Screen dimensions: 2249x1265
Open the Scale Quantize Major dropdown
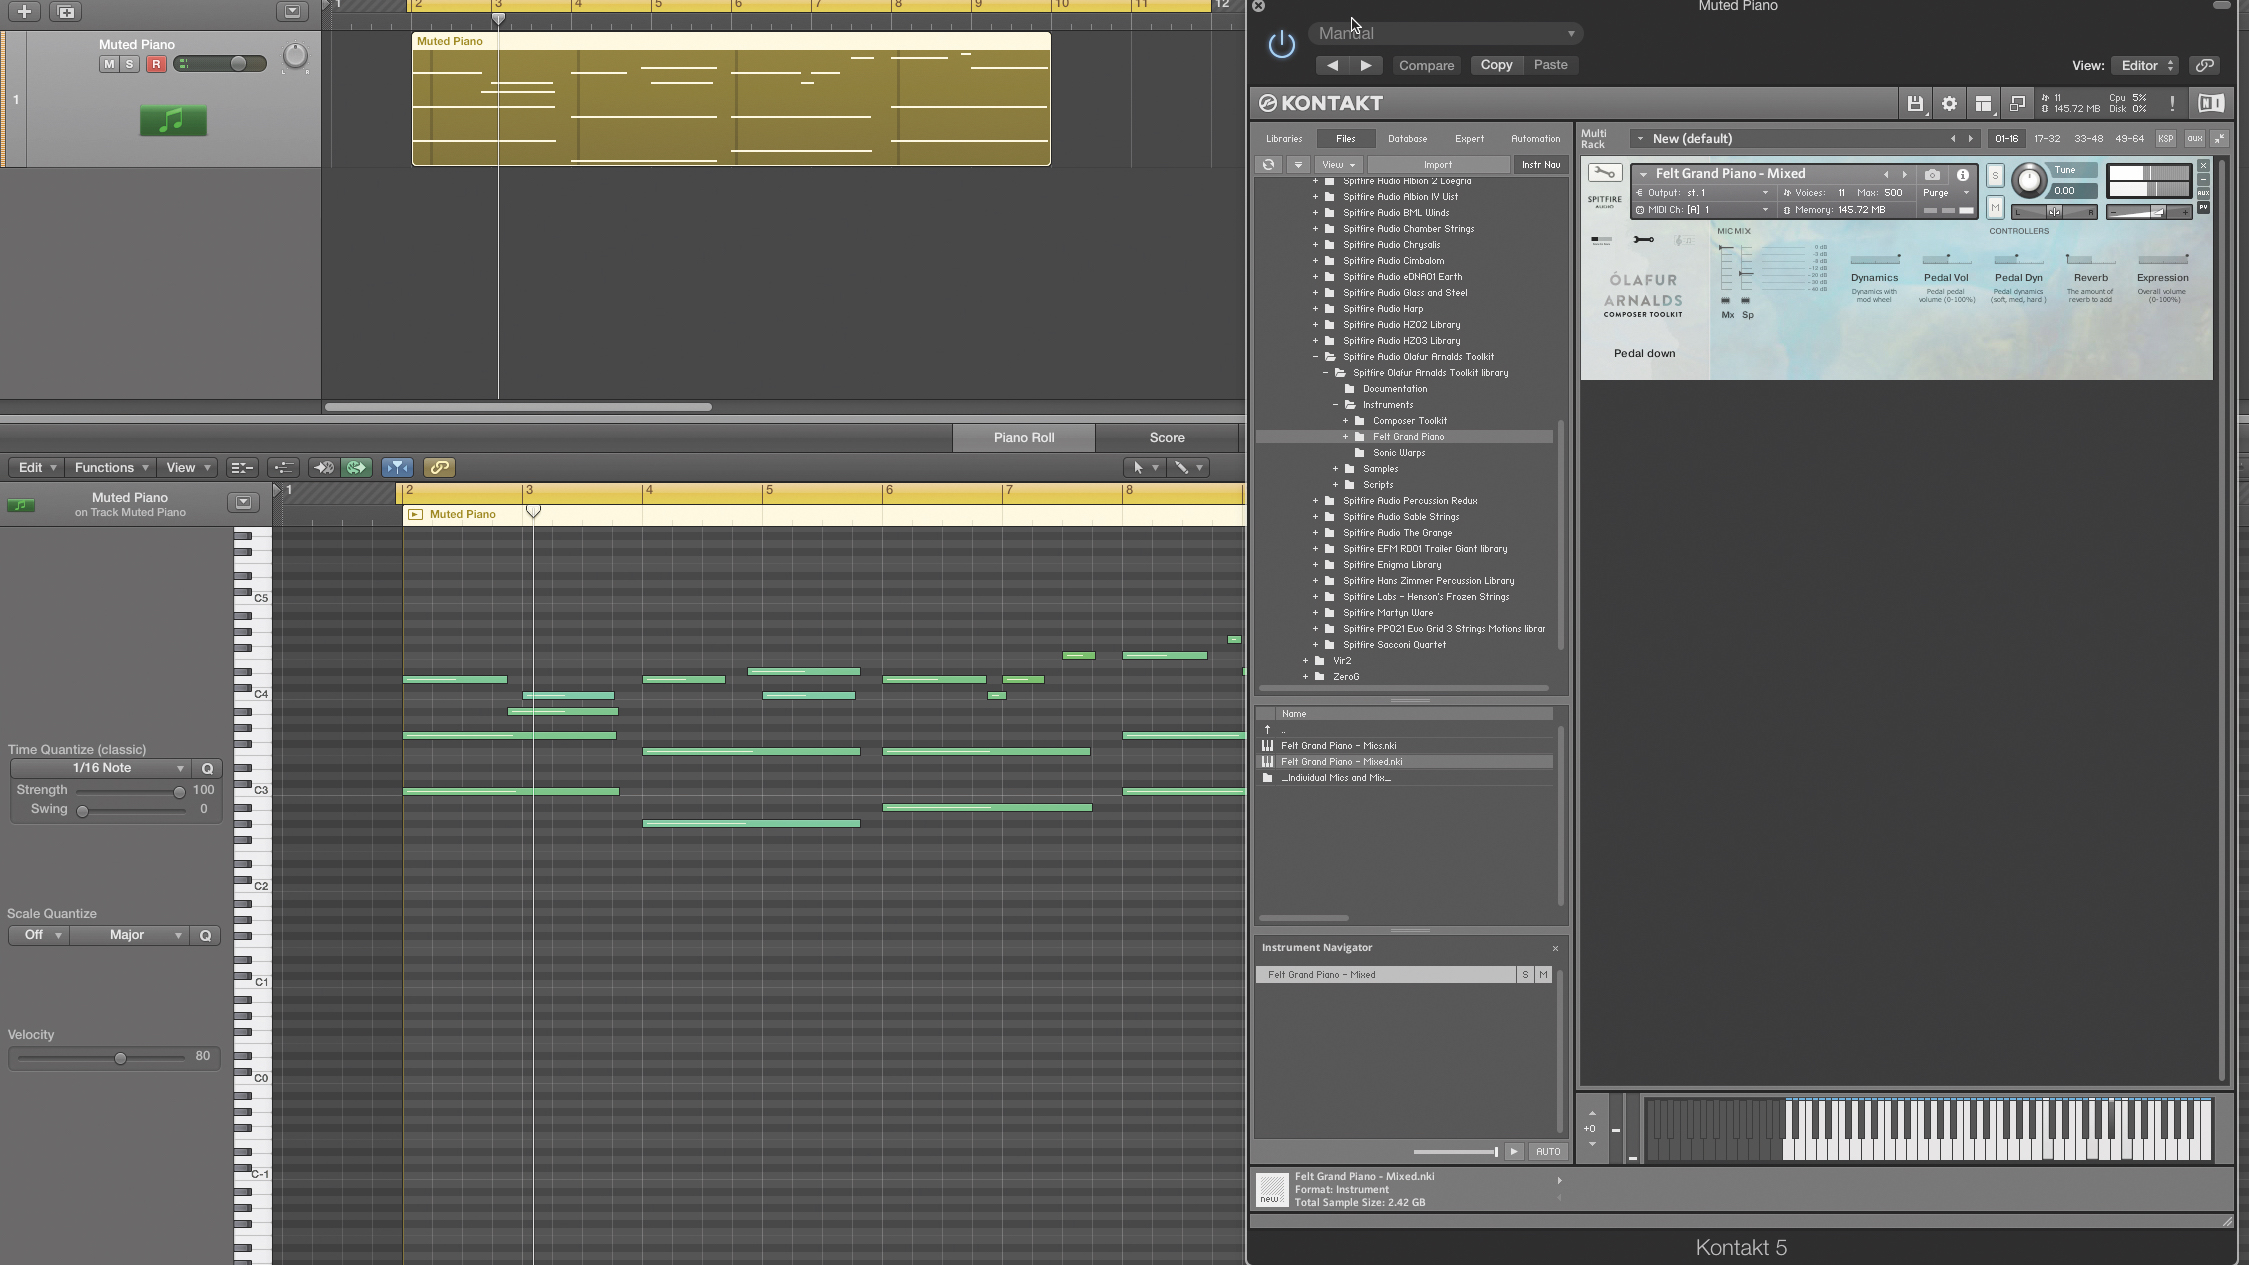click(x=128, y=935)
